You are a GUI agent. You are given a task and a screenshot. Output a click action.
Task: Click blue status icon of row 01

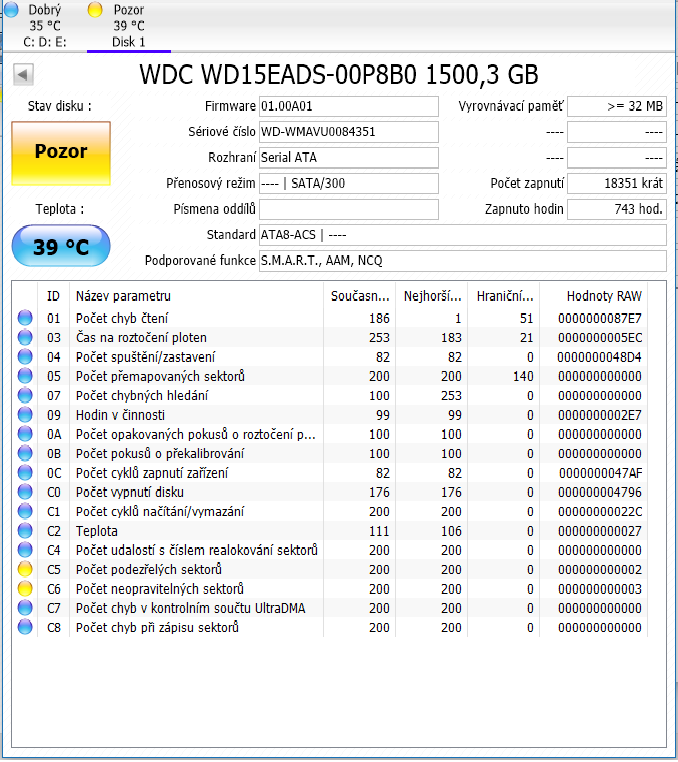click(25, 318)
